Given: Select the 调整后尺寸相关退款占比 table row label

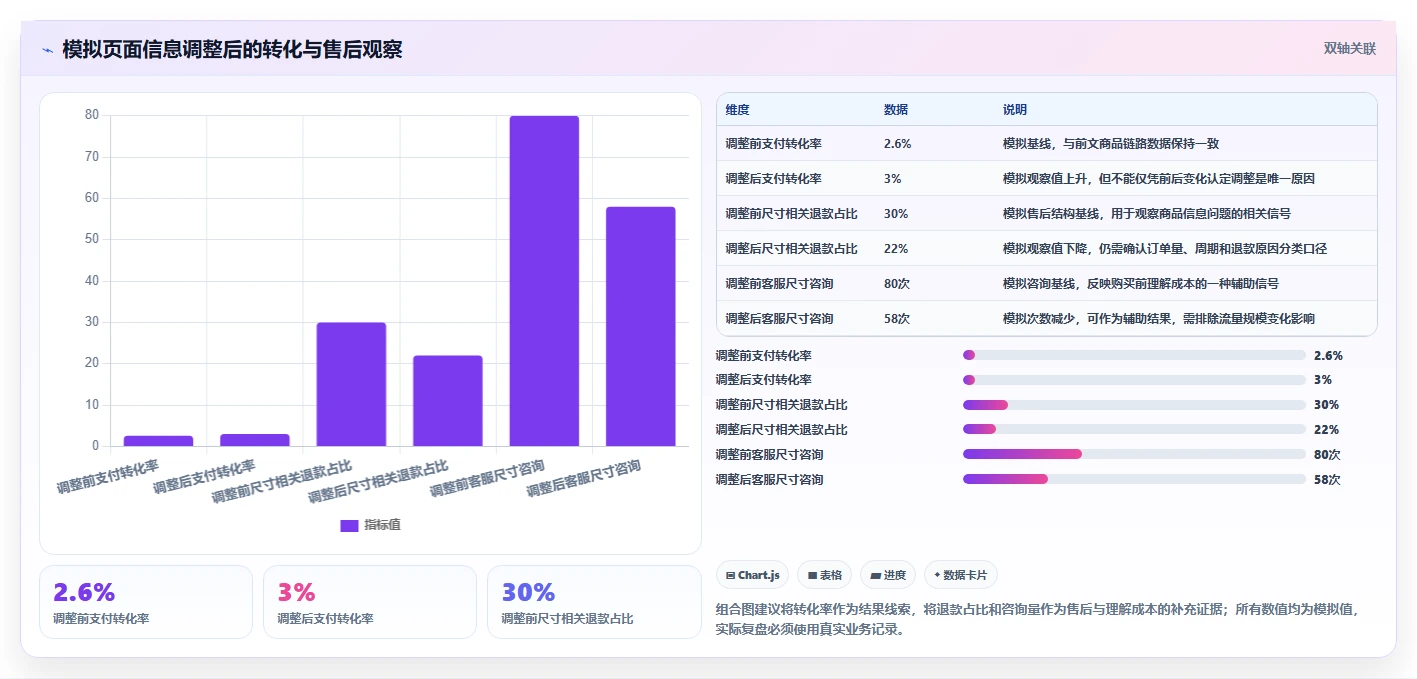Looking at the screenshot, I should point(791,249).
